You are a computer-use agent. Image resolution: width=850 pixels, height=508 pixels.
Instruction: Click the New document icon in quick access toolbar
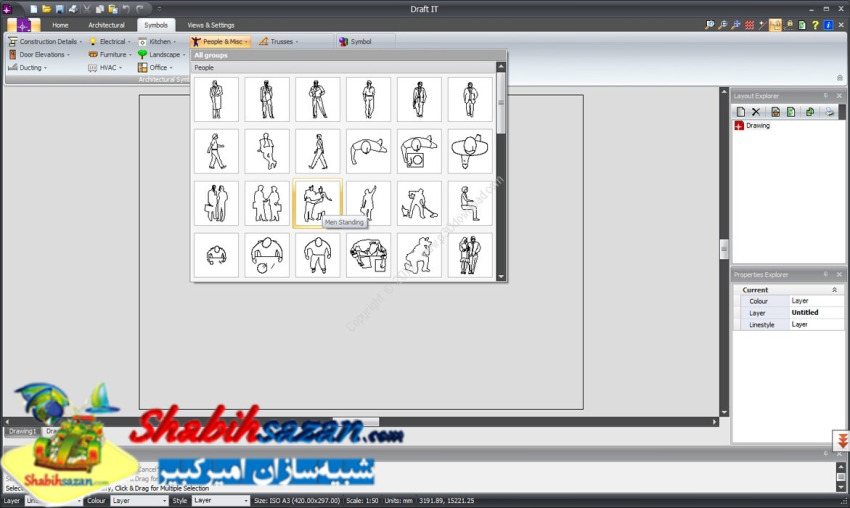pyautogui.click(x=34, y=9)
